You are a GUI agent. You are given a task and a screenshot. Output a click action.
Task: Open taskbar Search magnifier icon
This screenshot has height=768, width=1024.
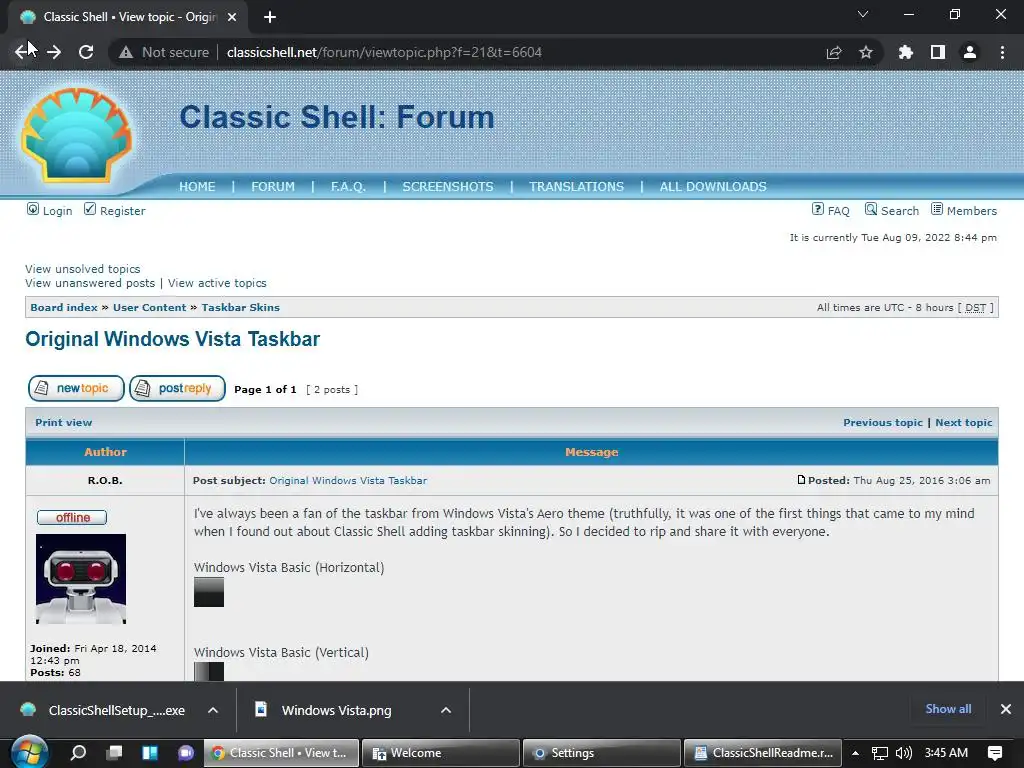[78, 752]
